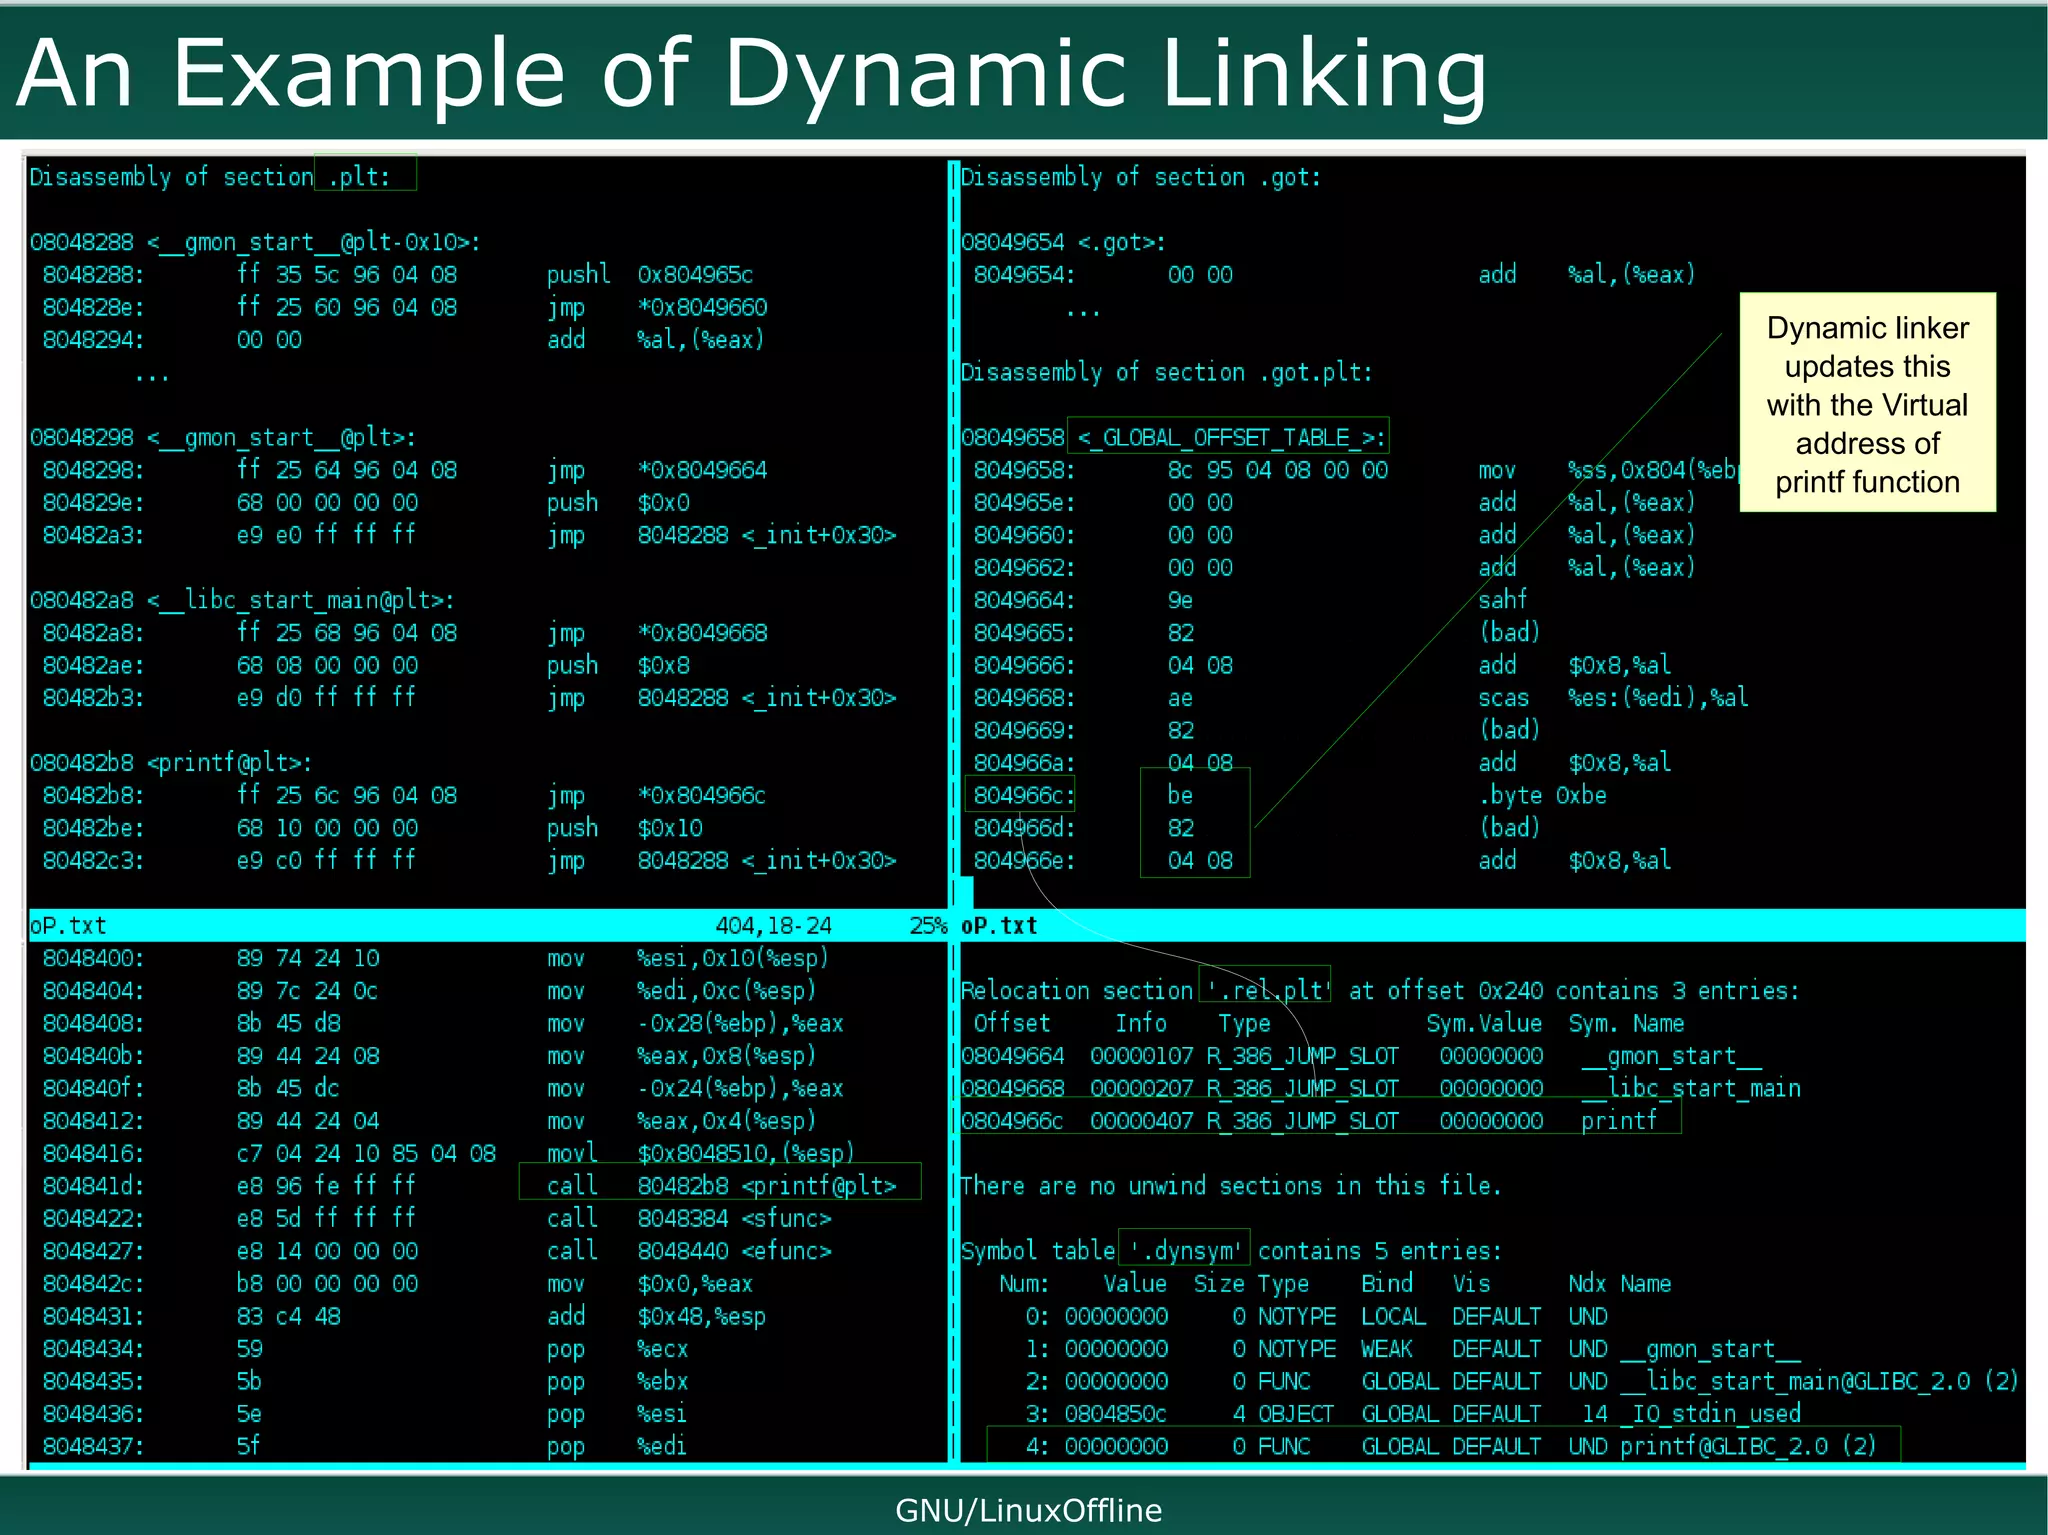Click the 'Disassembly of section .got:' heading
The width and height of the screenshot is (2048, 1535).
(1141, 177)
